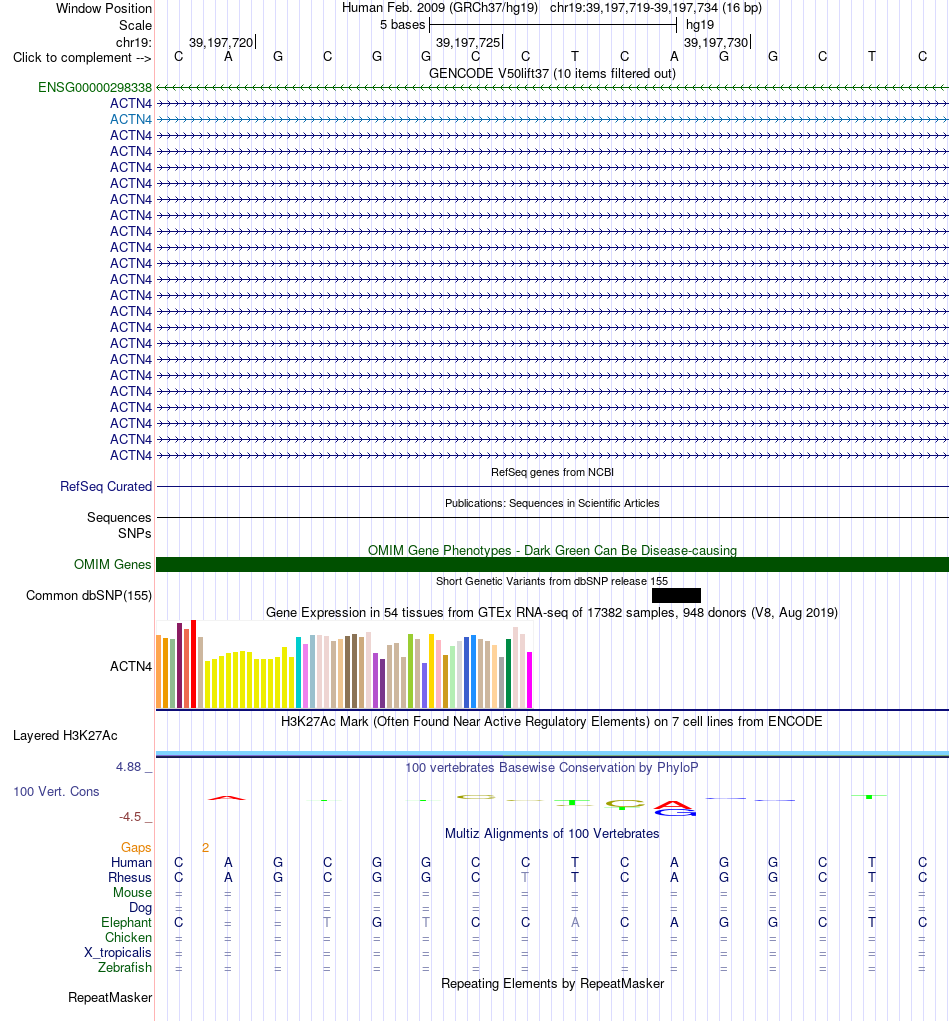
Task: Click 'Multiz Alignments of 100 Vertebrates' title
Action: (552, 833)
